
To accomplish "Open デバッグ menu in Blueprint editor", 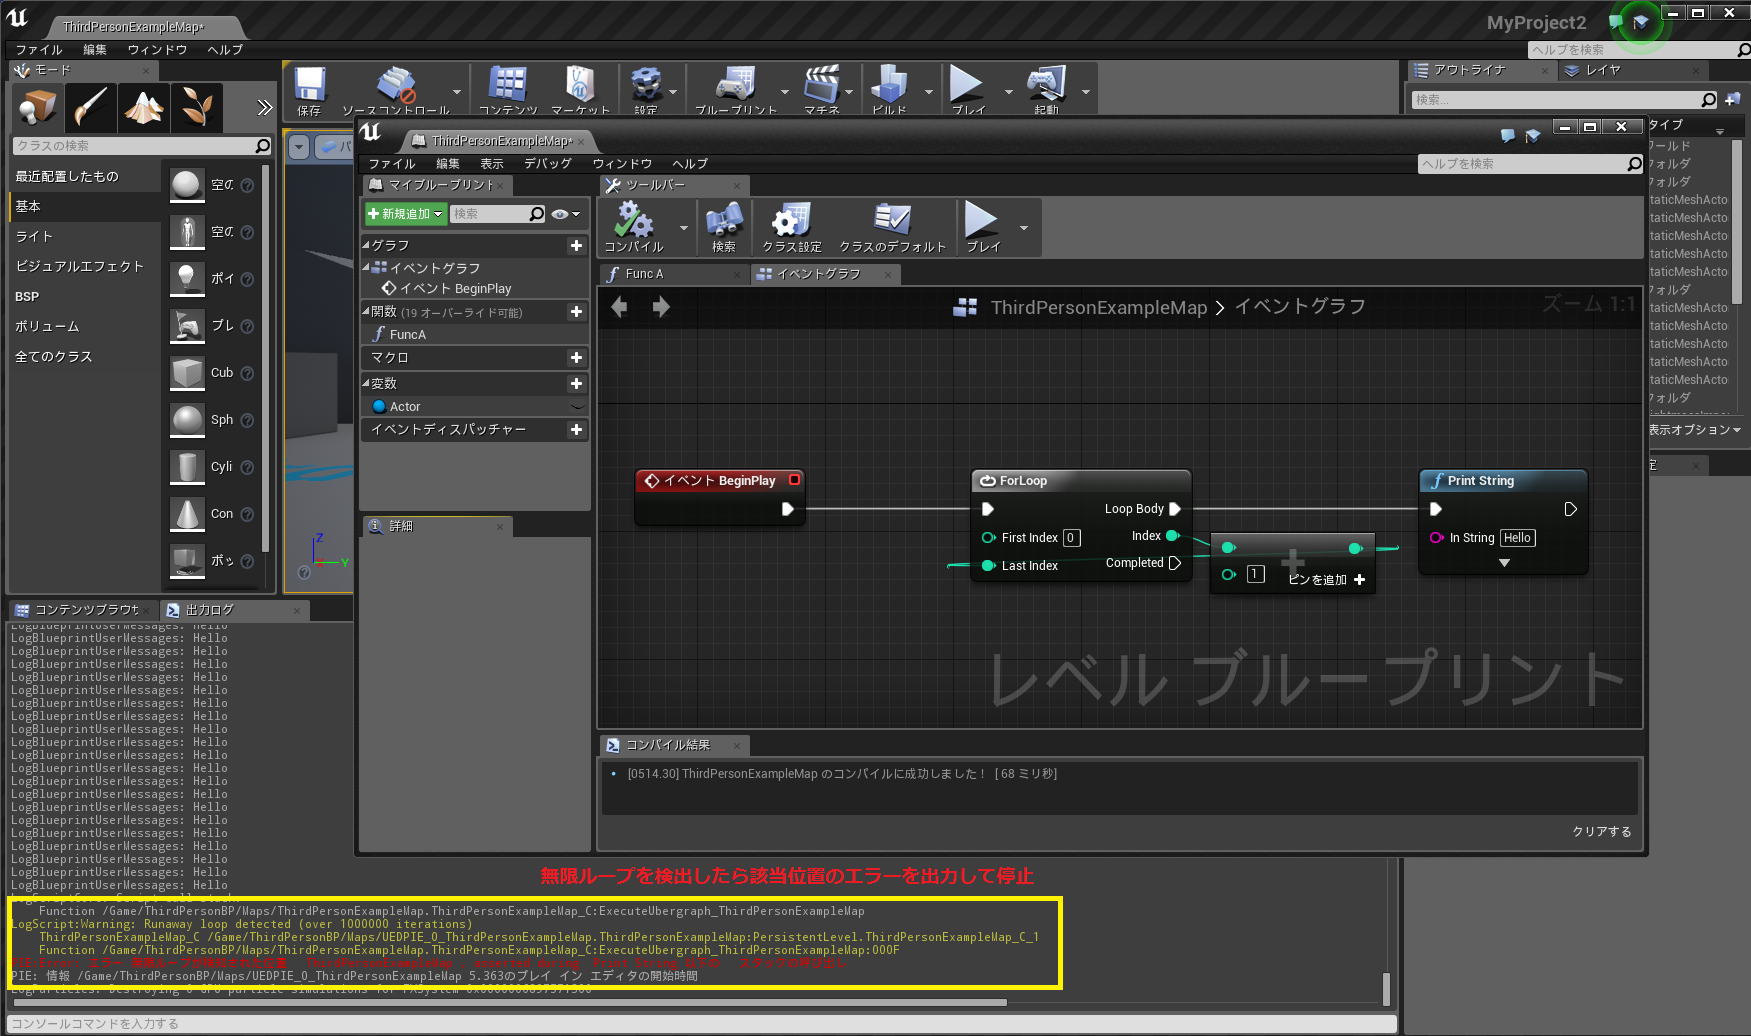I will tap(548, 164).
